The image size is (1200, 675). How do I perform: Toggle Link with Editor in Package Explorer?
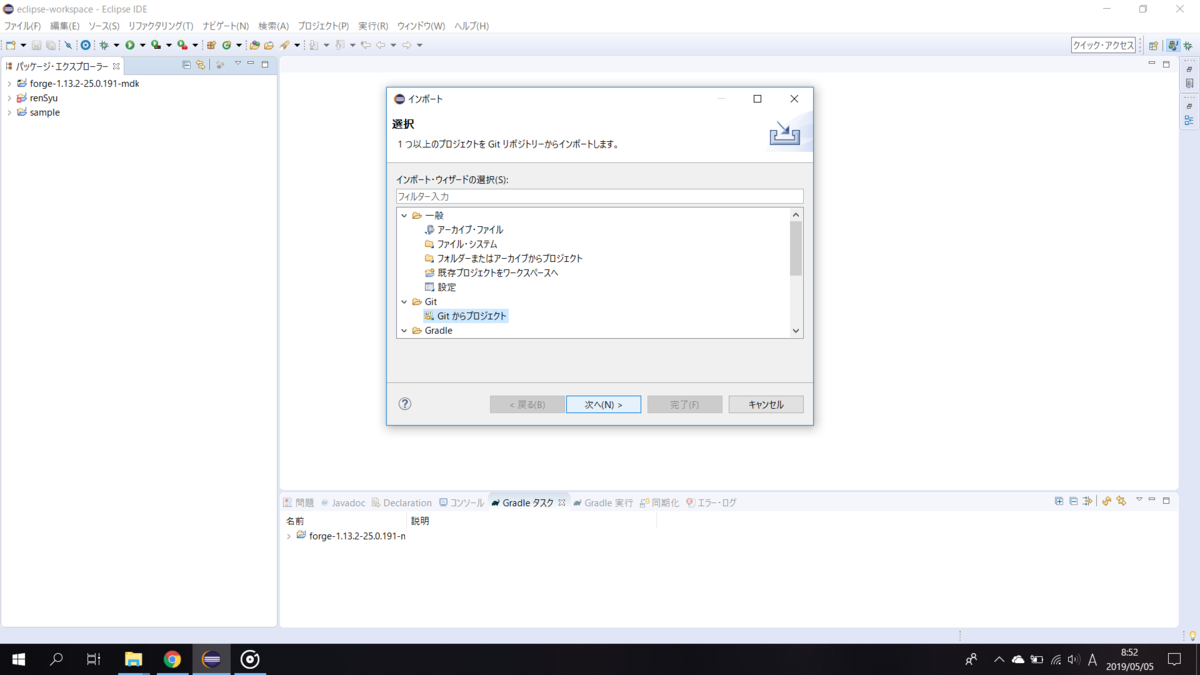(x=200, y=64)
